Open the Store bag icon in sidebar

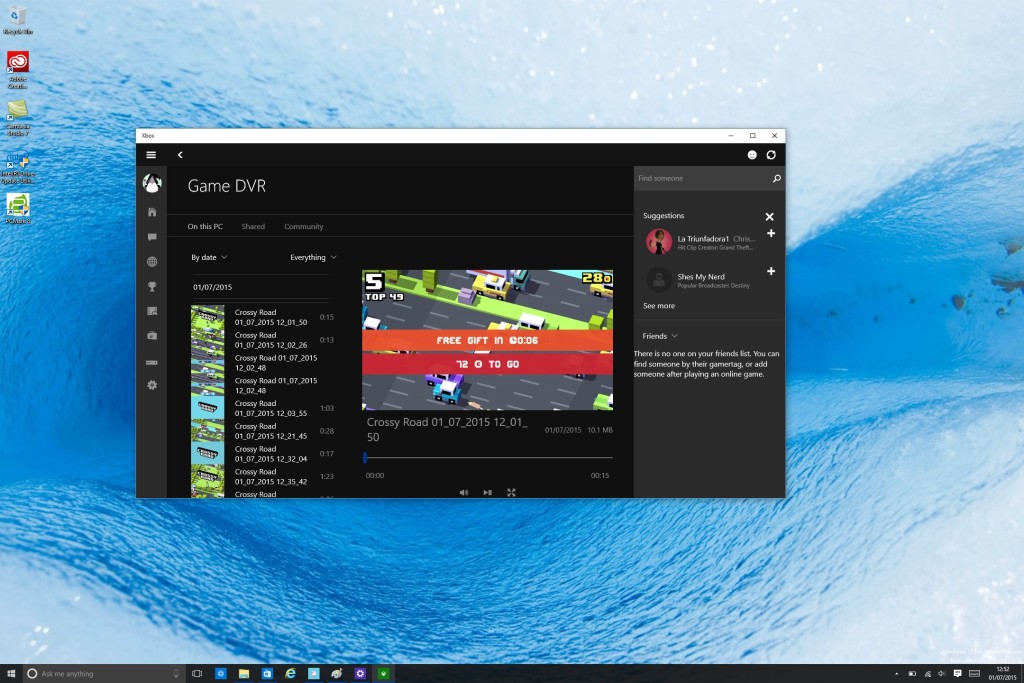point(152,336)
